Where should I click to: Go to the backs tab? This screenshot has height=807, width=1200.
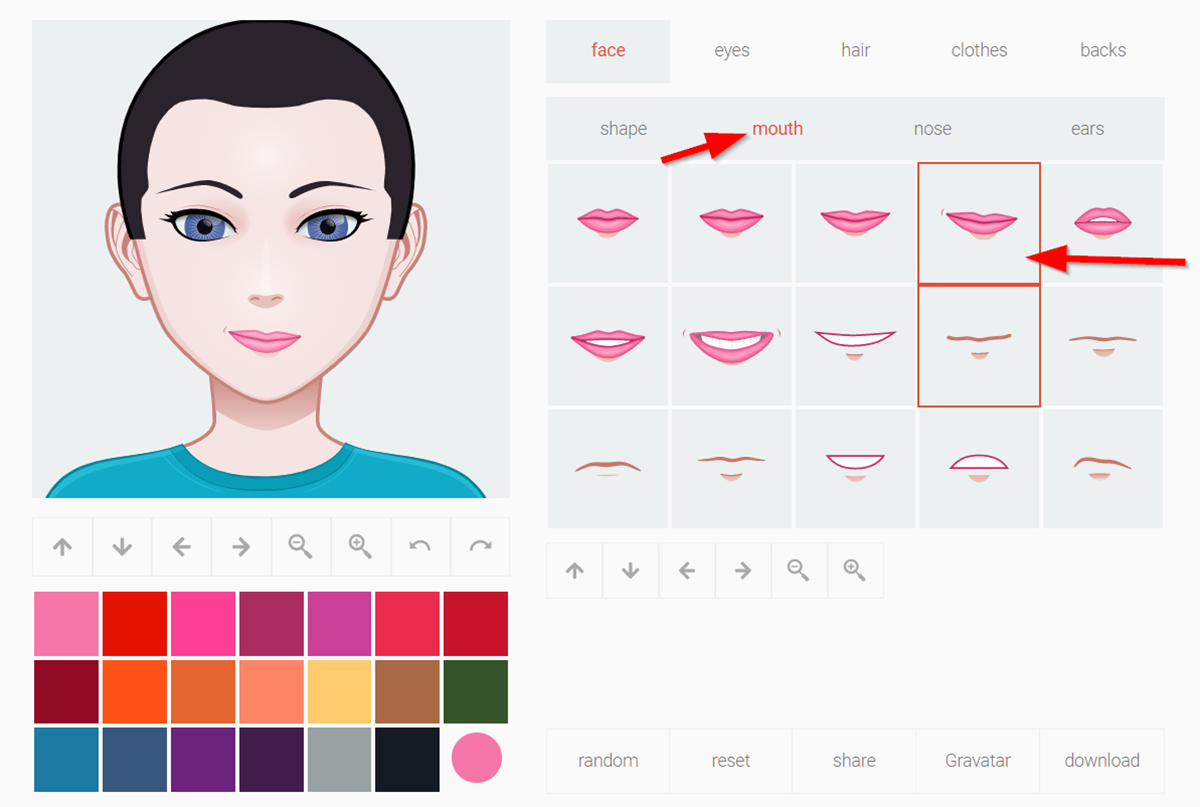1103,50
